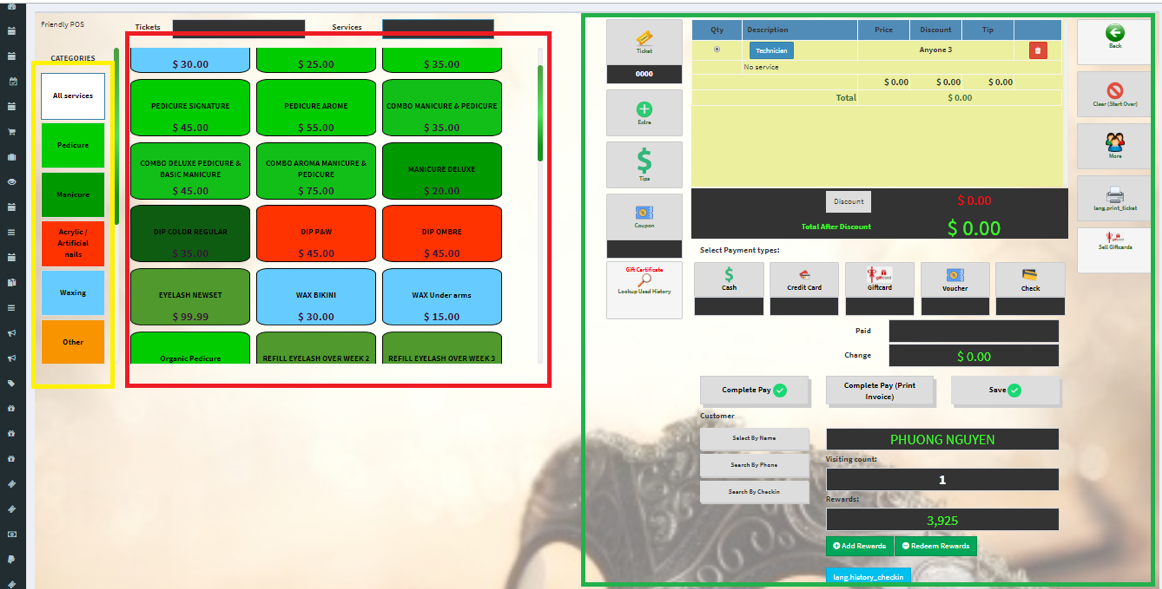
Task: Open Sell Giftcards
Action: point(1115,250)
